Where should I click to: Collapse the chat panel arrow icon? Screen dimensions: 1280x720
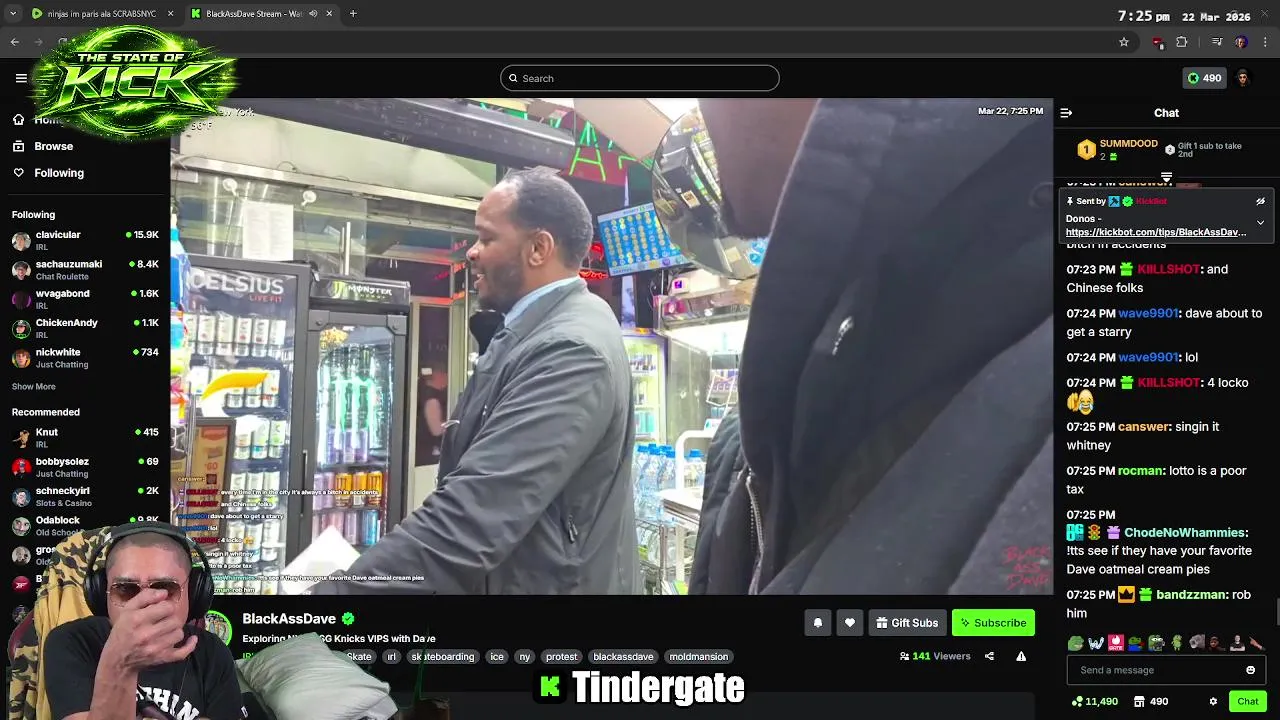click(1066, 113)
